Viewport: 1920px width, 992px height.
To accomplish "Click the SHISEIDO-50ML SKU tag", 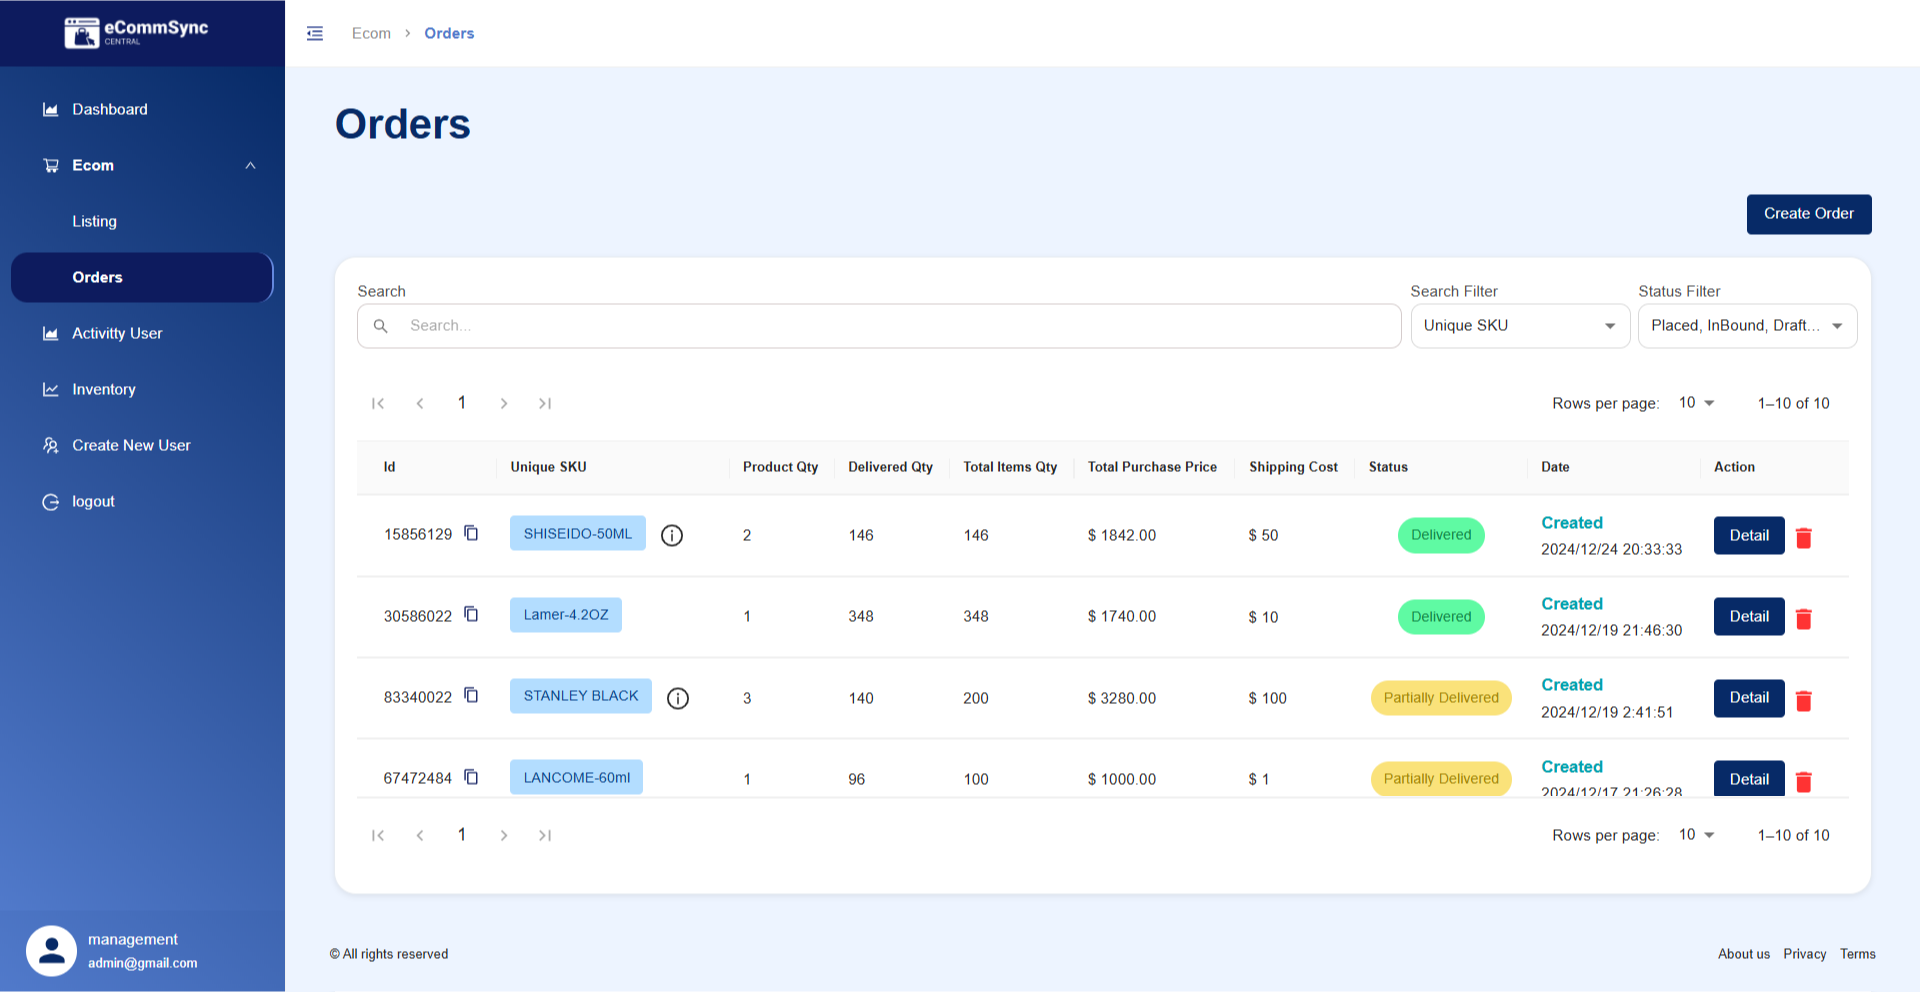I will click(578, 533).
